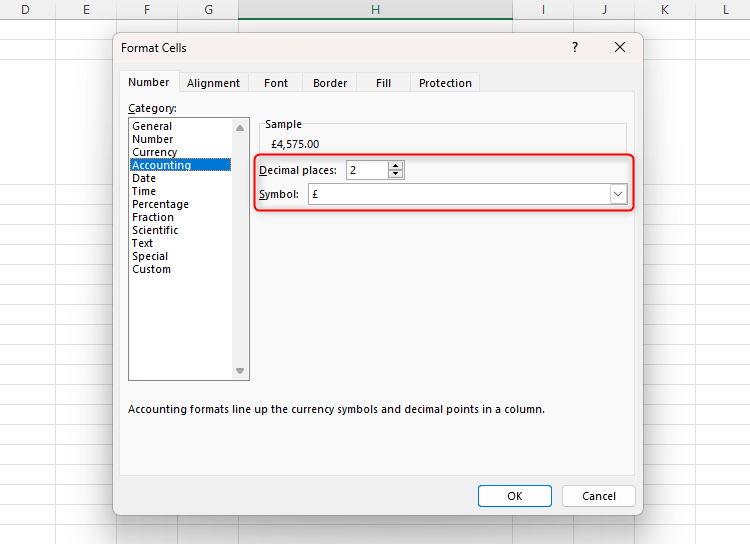The image size is (750, 544).
Task: Open the Font tab
Action: 276,83
